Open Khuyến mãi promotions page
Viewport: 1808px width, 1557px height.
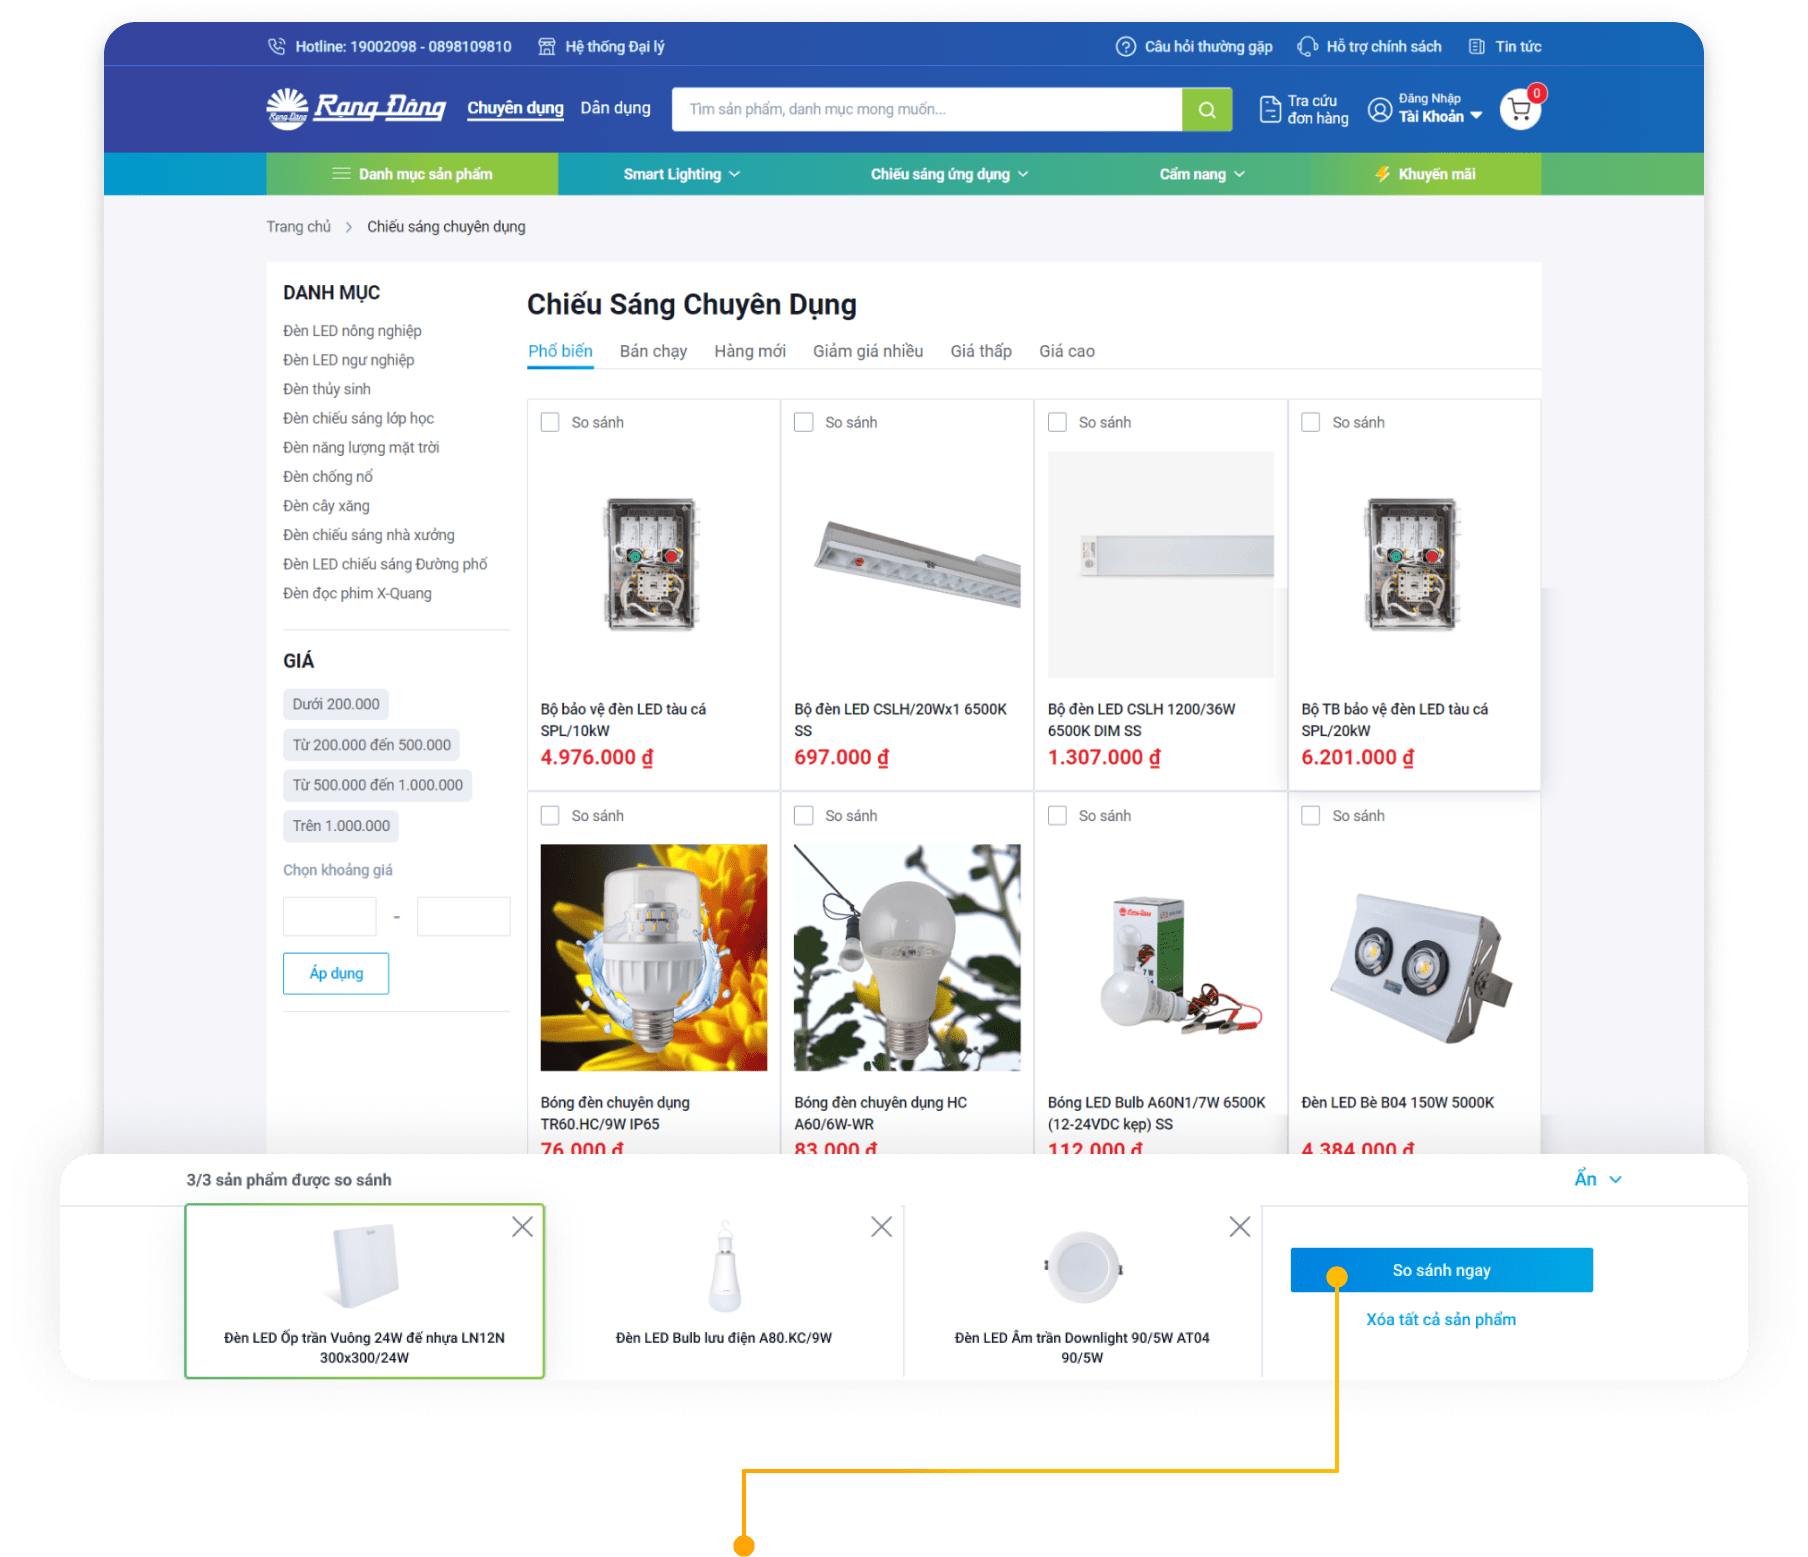(1425, 174)
